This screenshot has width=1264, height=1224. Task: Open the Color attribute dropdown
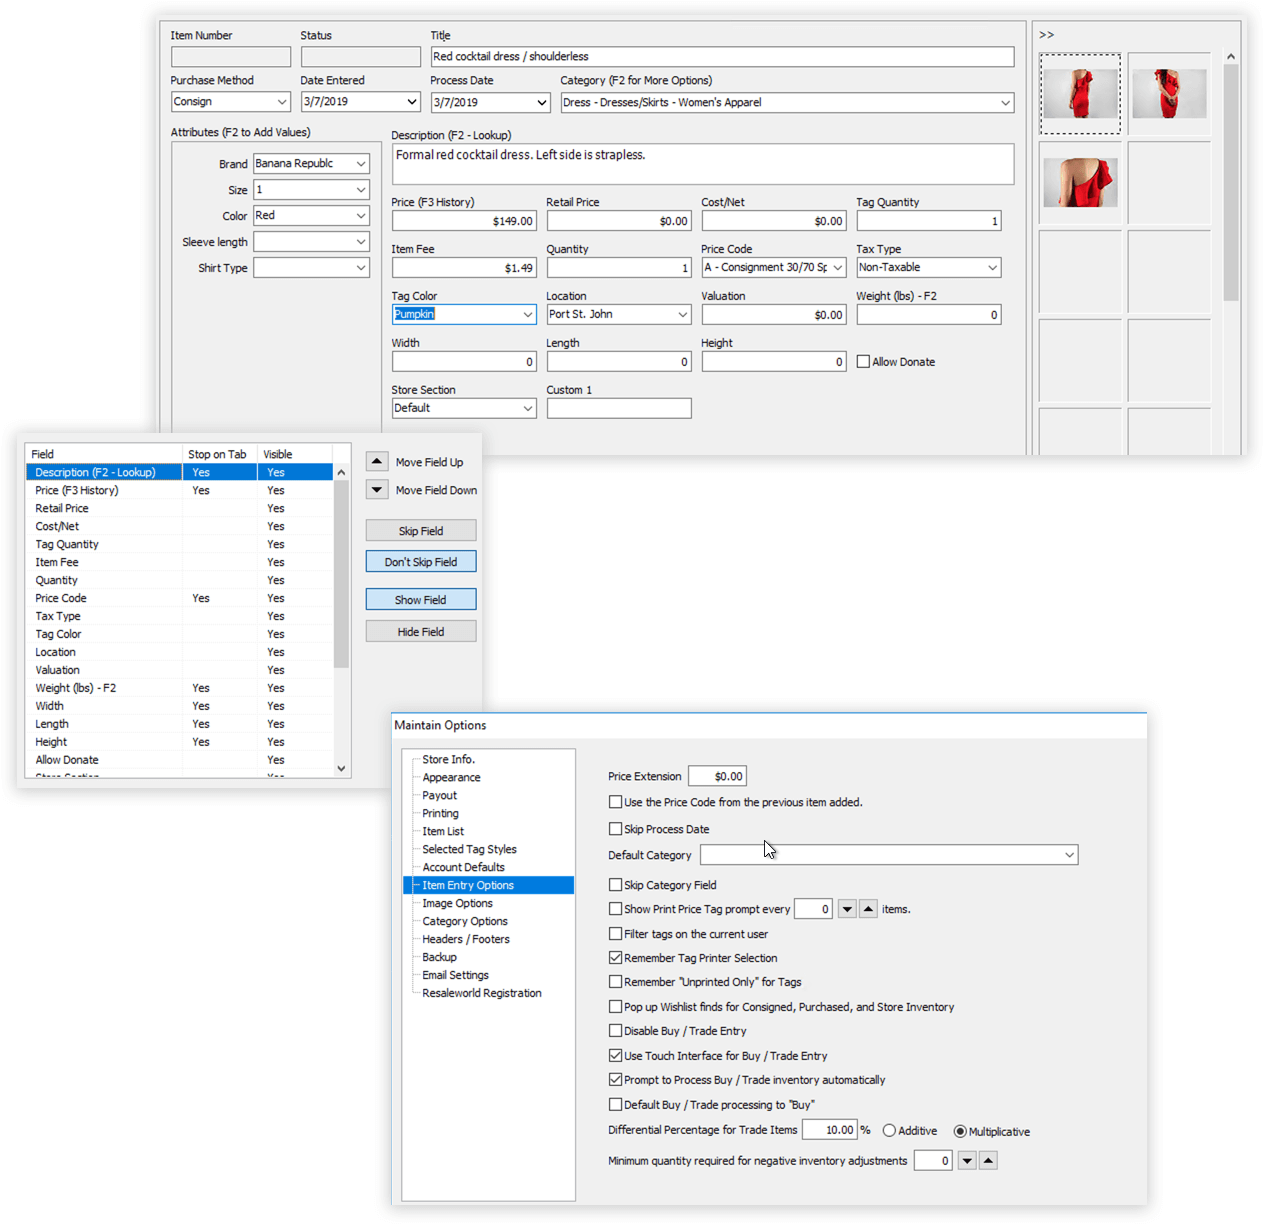361,216
